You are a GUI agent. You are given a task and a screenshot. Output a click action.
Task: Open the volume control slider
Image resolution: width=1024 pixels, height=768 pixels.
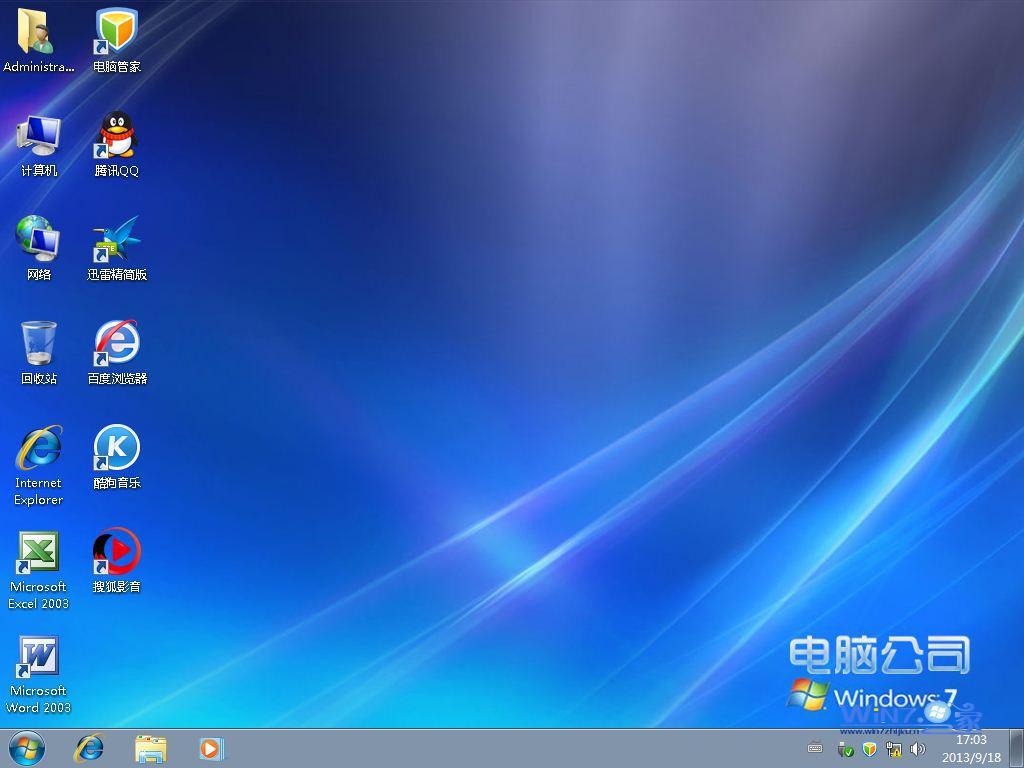[917, 750]
